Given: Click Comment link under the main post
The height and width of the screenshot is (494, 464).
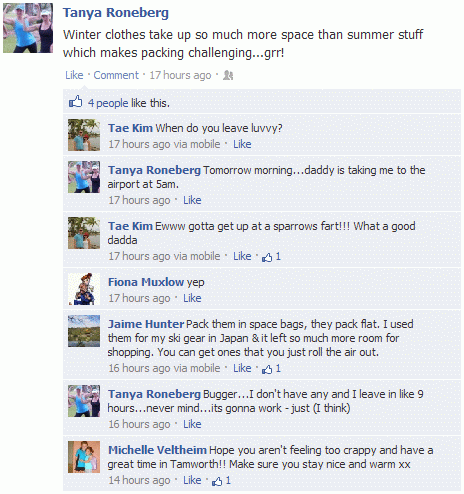Looking at the screenshot, I should click(x=116, y=75).
